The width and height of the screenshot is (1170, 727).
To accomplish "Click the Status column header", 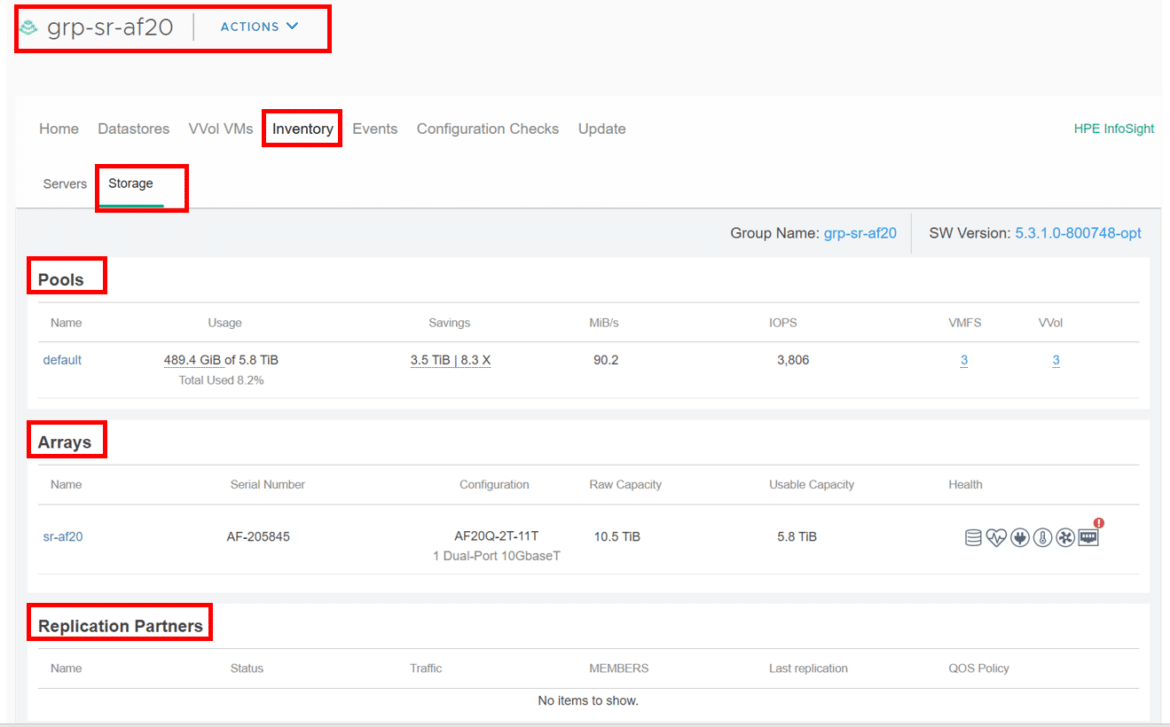I will point(246,668).
